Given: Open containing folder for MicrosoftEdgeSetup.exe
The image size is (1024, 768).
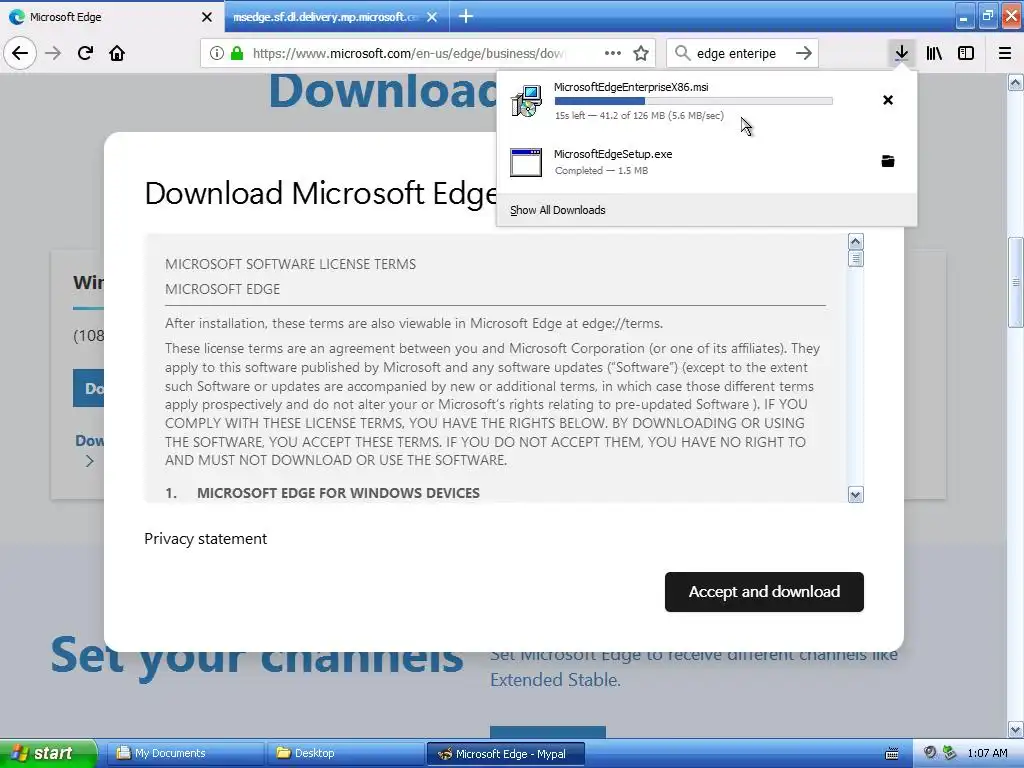Looking at the screenshot, I should pos(888,161).
